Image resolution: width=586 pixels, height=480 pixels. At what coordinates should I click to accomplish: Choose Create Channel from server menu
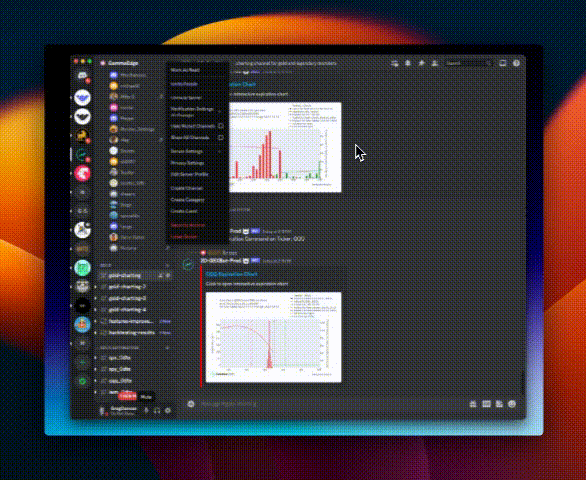coord(187,188)
